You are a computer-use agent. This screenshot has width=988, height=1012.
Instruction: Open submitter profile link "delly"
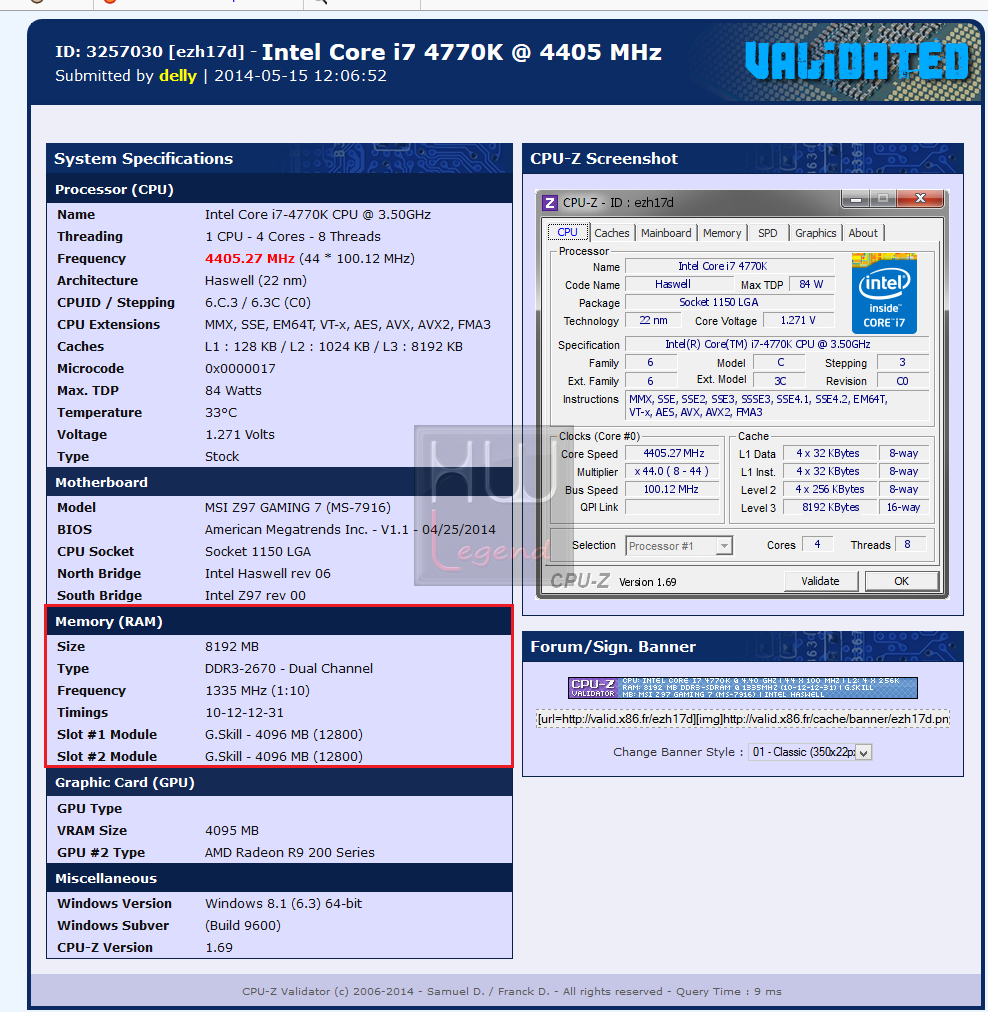tap(177, 76)
